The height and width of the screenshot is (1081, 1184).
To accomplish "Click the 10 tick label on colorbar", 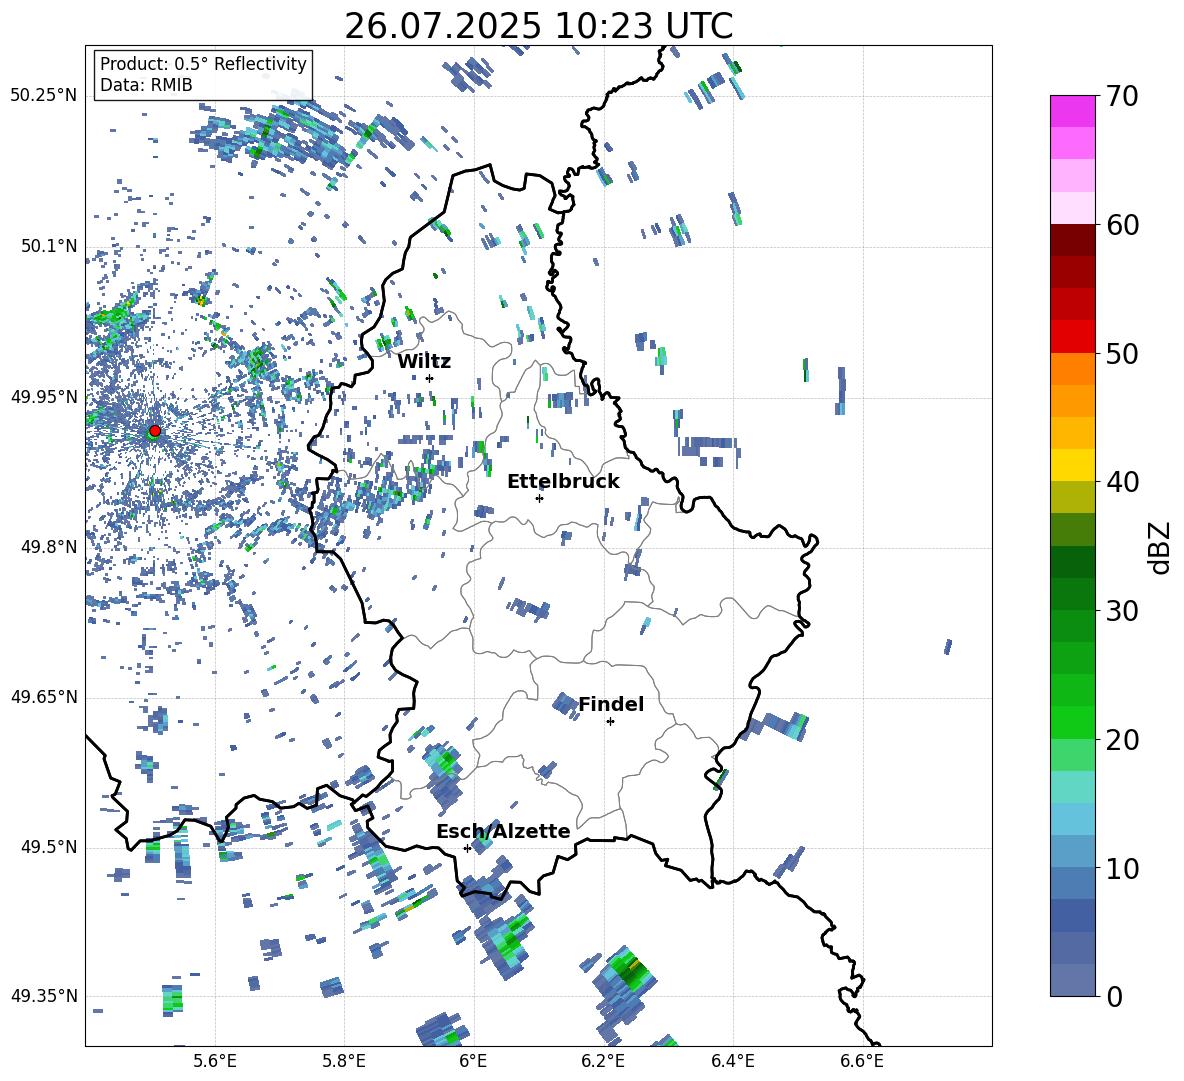I will (x=1122, y=869).
